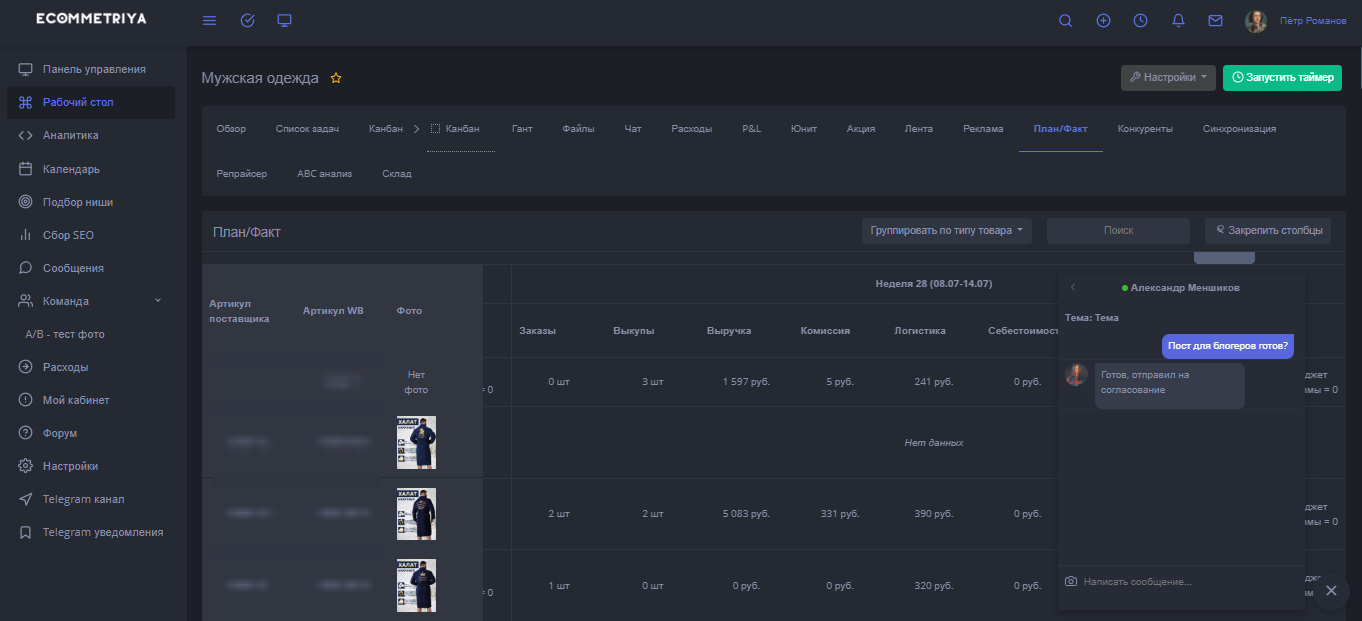Viewport: 1362px width, 621px height.
Task: Click the Поиск search field
Action: 1117,231
